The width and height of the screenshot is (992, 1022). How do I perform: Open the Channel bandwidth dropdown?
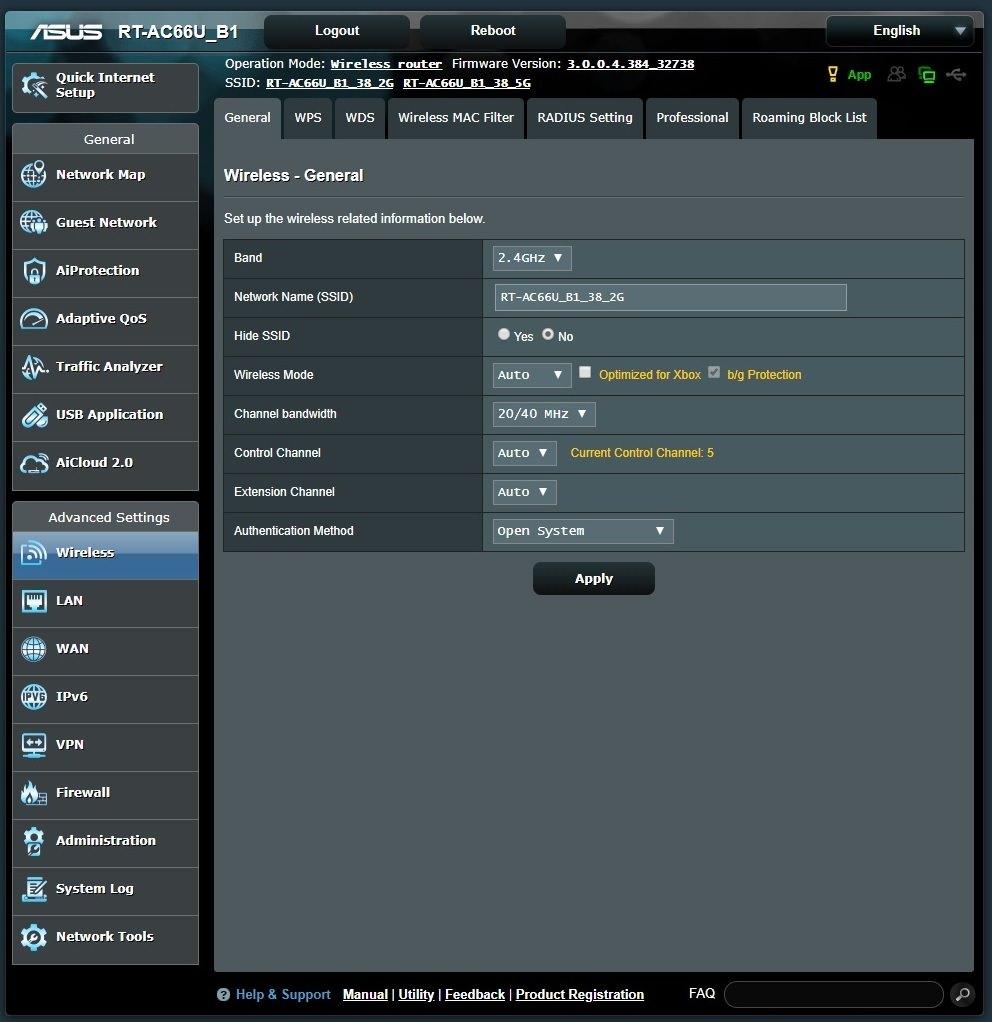click(x=544, y=415)
